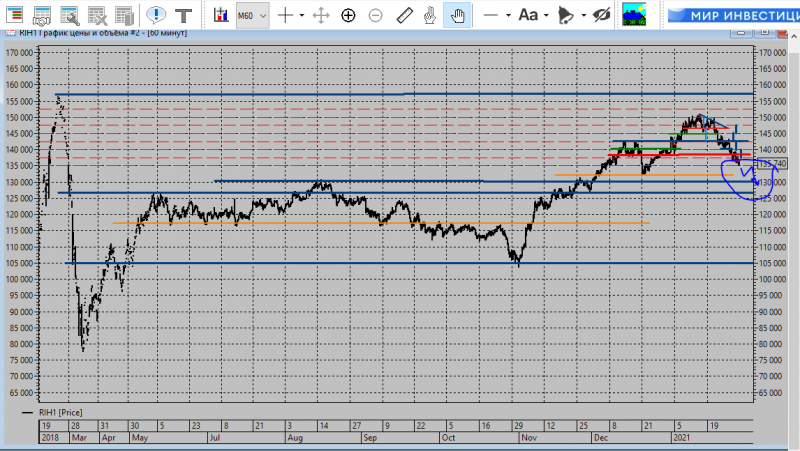This screenshot has width=800, height=451.
Task: Select the text T tool
Action: pos(183,15)
